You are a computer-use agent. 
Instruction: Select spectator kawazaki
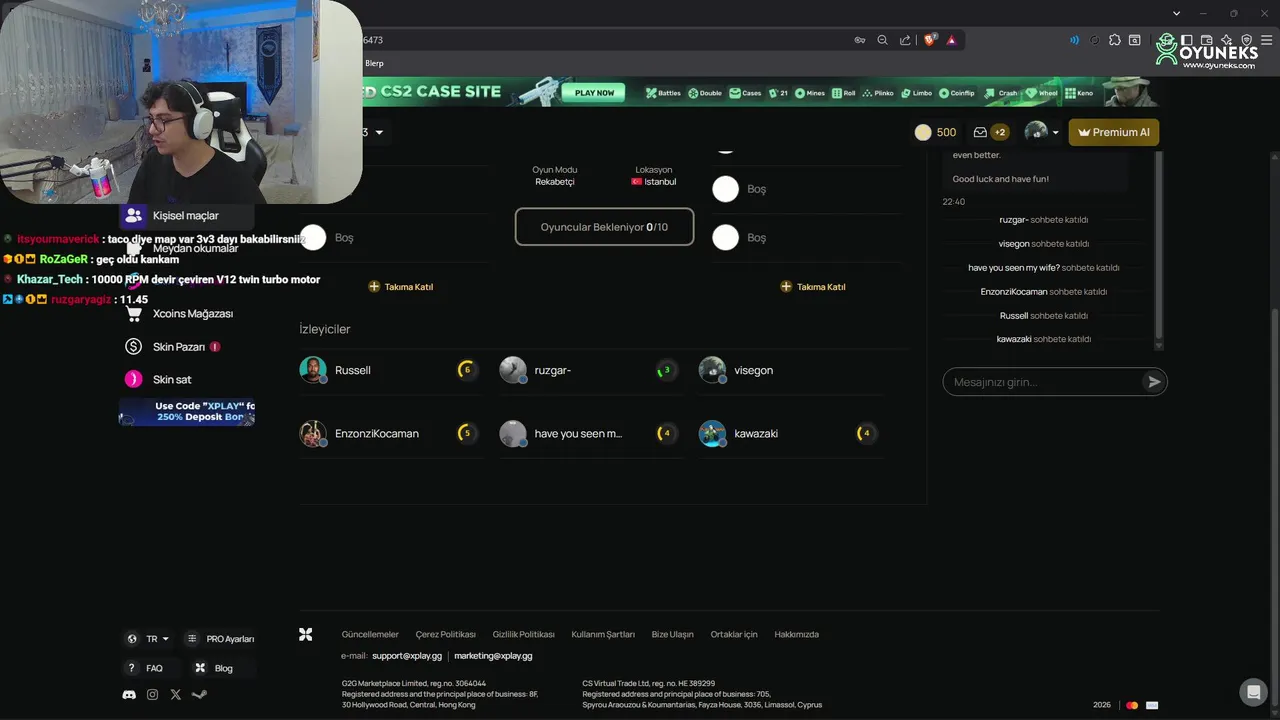pos(790,433)
